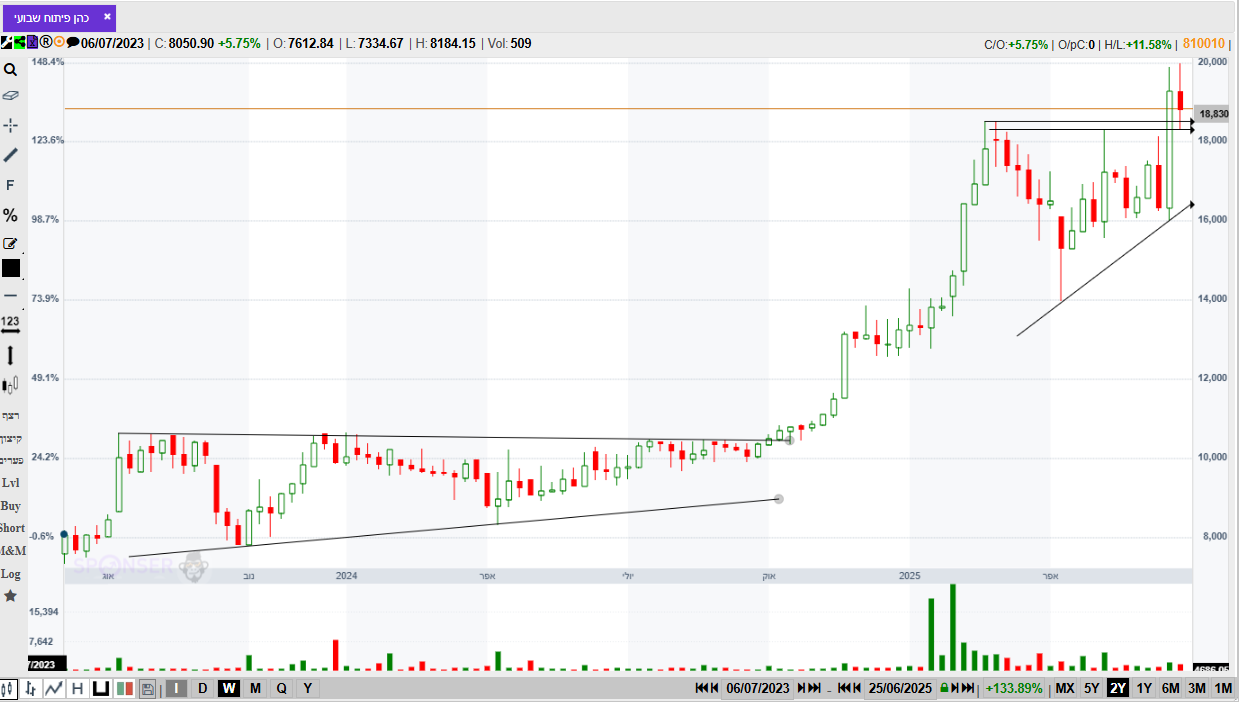Click the wrench settings icon
This screenshot has height=702, width=1240.
coord(6,42)
